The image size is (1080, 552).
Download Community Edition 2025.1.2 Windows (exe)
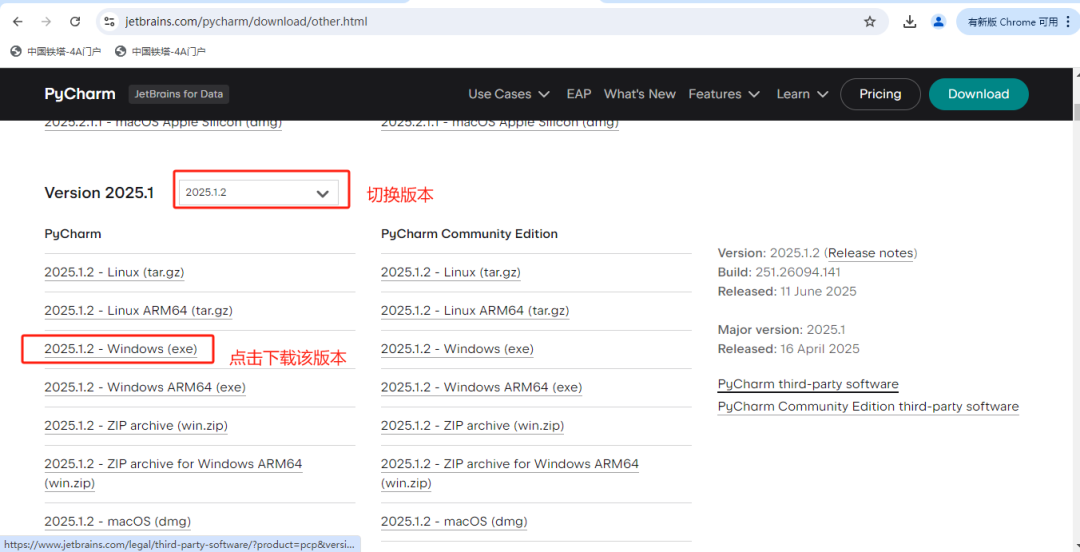tap(457, 349)
